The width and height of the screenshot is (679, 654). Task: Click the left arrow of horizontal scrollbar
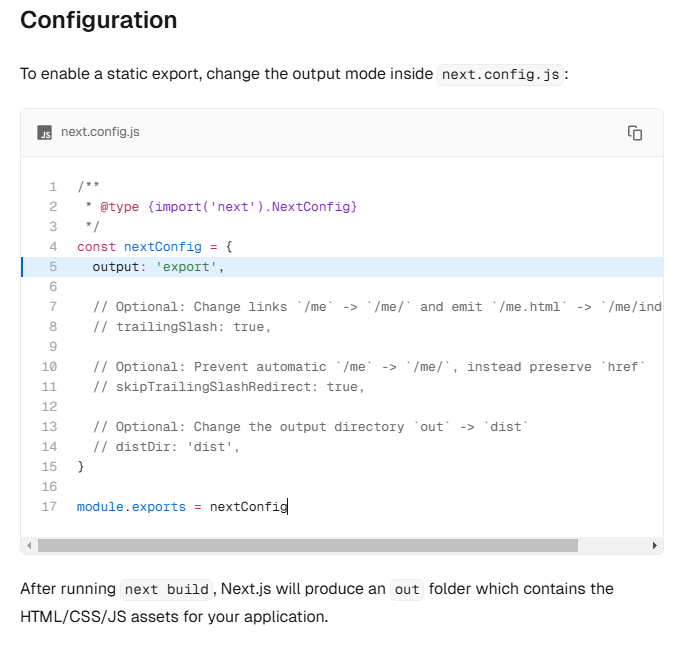[29, 546]
